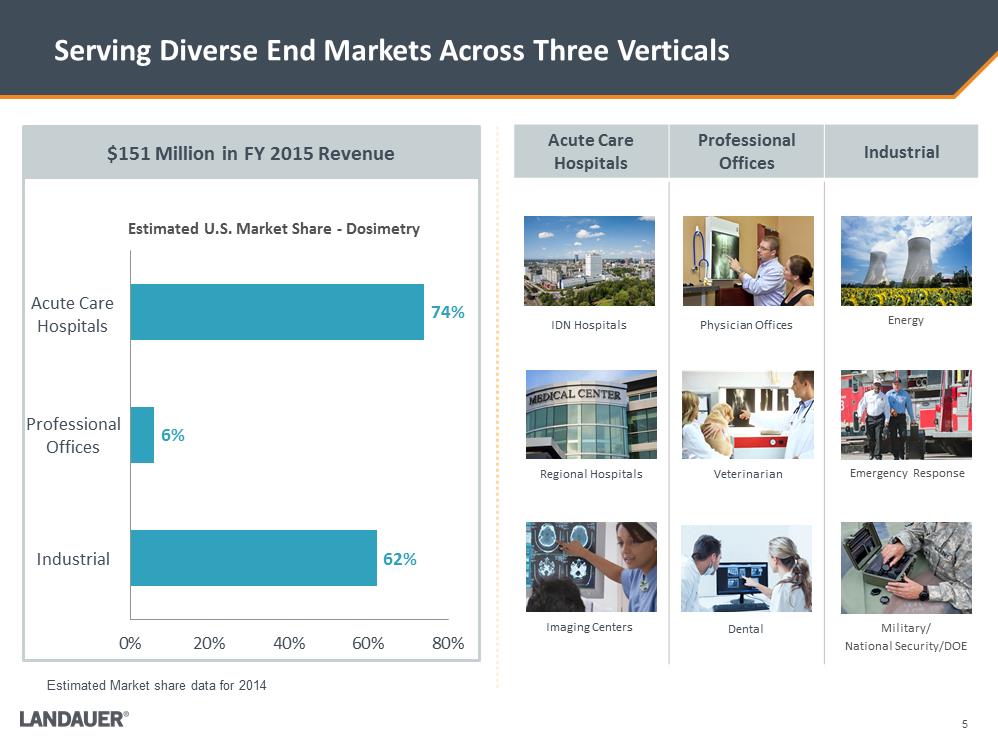Click the slide title Serving Diverse End Markets
The image size is (998, 739).
click(x=391, y=50)
